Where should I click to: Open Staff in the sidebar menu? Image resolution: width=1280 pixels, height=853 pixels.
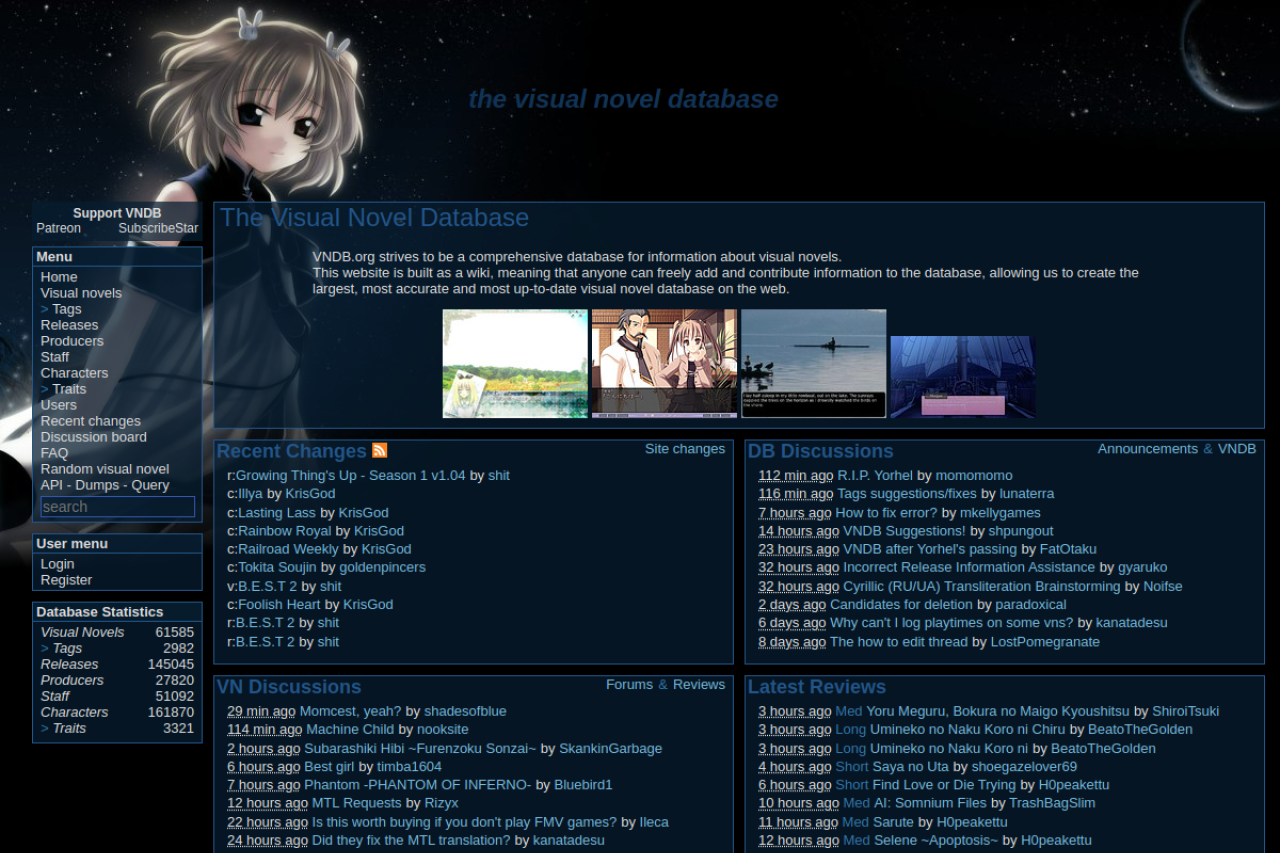55,357
